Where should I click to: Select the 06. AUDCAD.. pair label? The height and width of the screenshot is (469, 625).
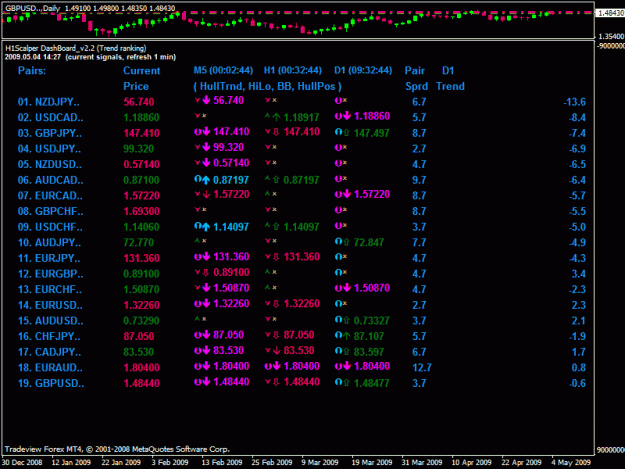point(51,180)
